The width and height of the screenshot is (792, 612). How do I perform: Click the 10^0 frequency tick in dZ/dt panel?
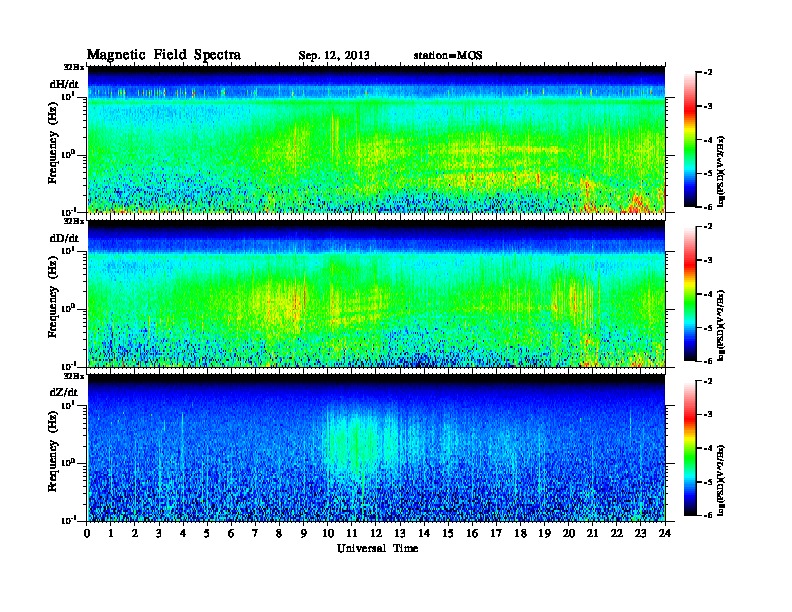click(x=68, y=463)
